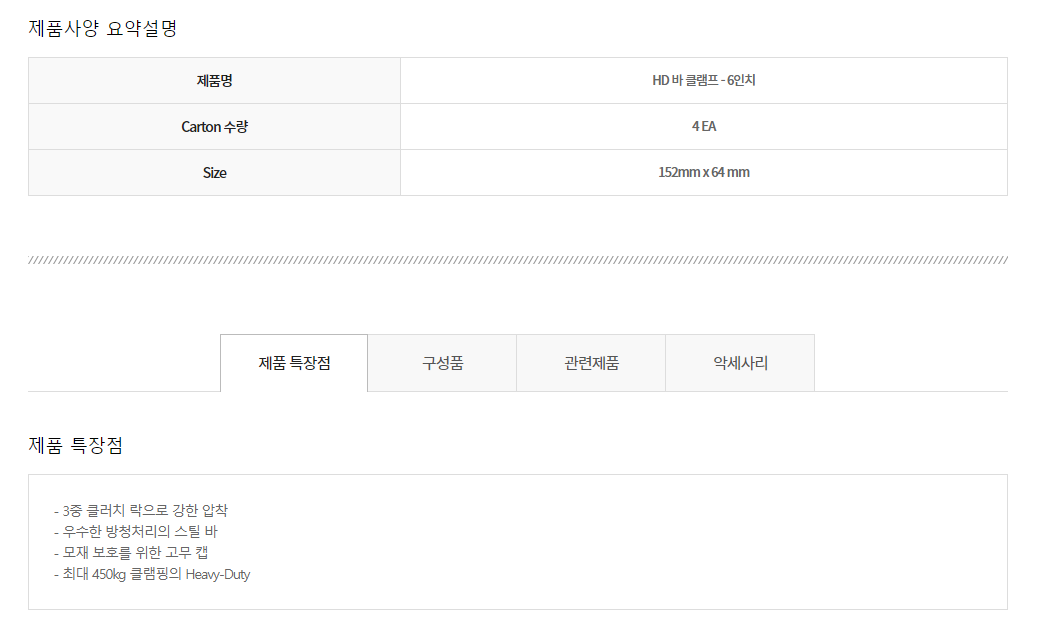Image resolution: width=1042 pixels, height=629 pixels.
Task: Click the 모재 보호를 위한 고무 캡 line
Action: click(131, 553)
